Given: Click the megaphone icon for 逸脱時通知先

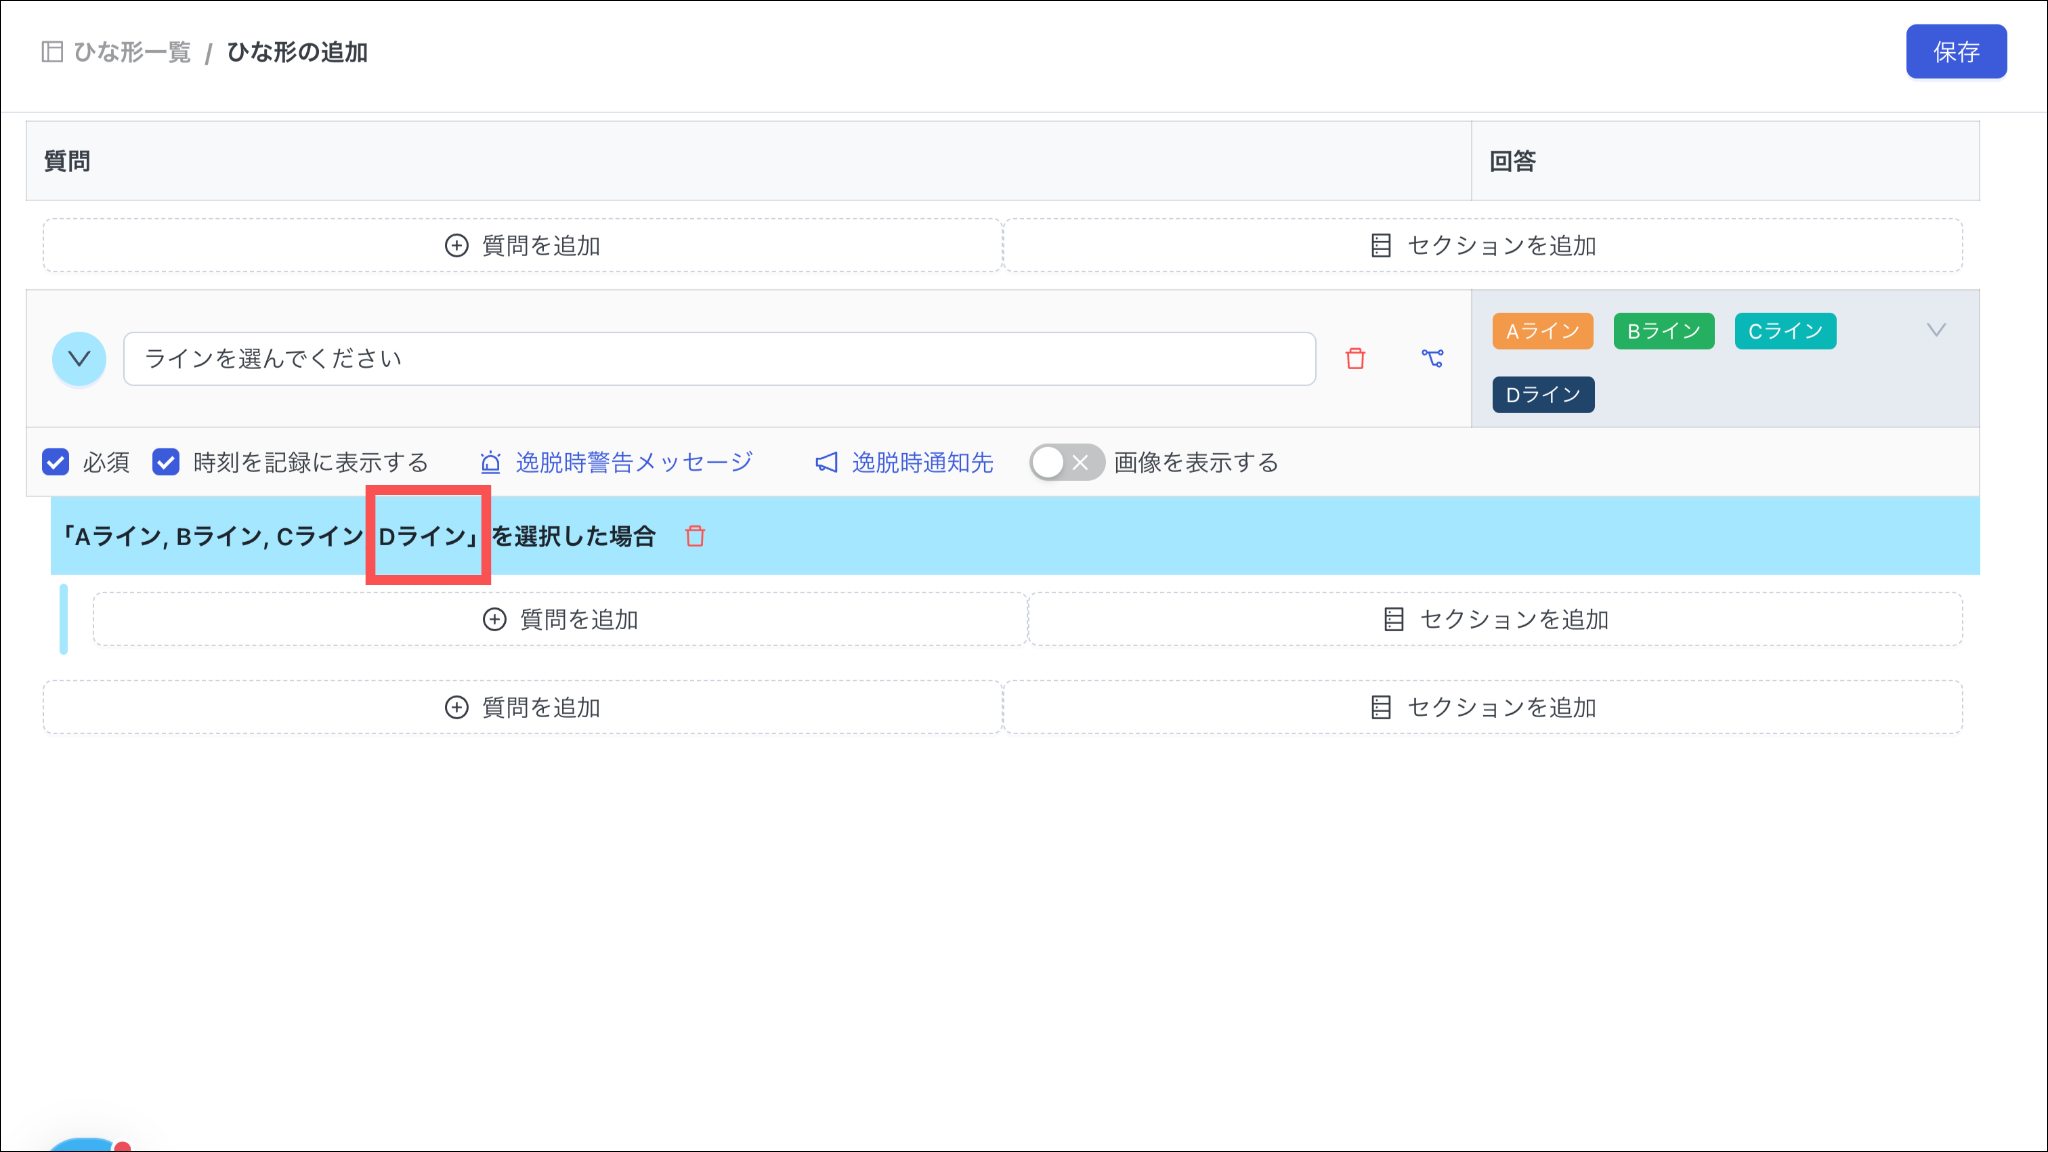Looking at the screenshot, I should pos(826,463).
